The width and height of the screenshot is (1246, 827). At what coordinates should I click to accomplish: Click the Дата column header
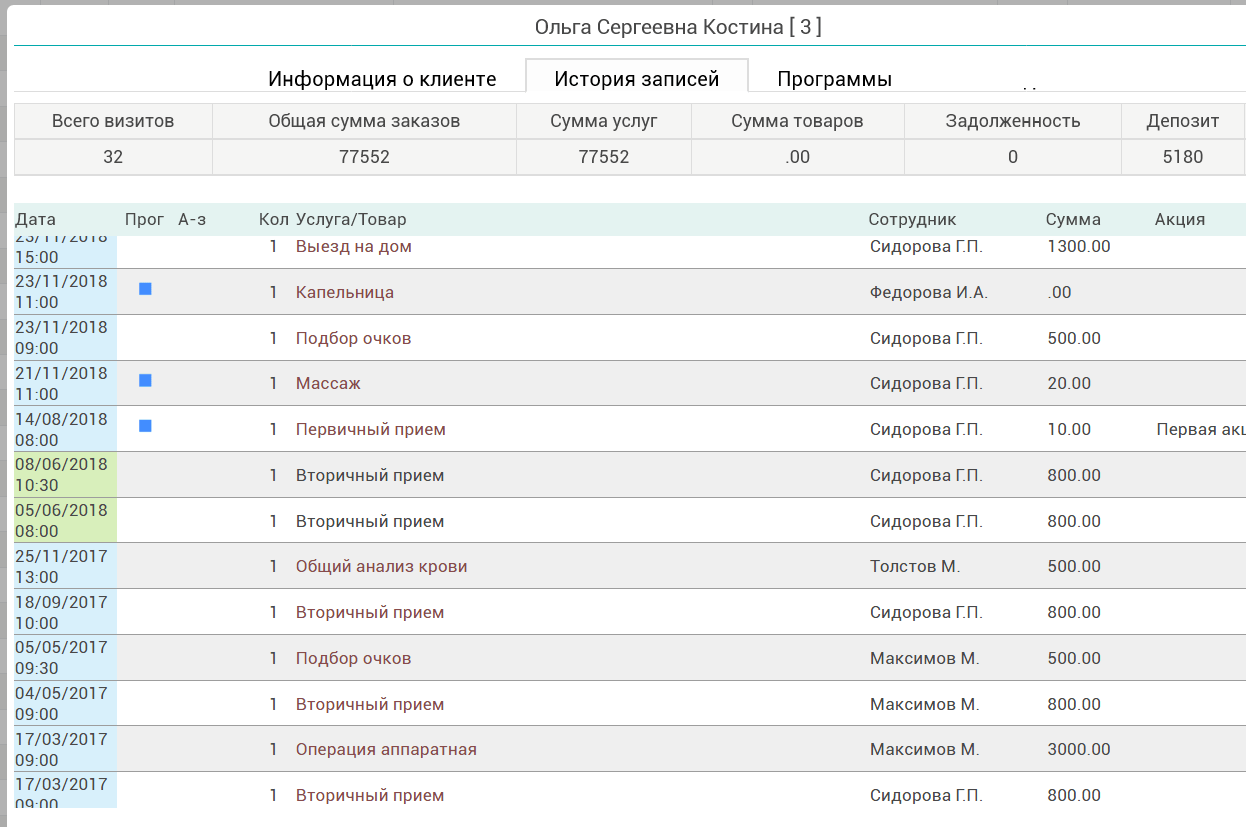[x=36, y=219]
